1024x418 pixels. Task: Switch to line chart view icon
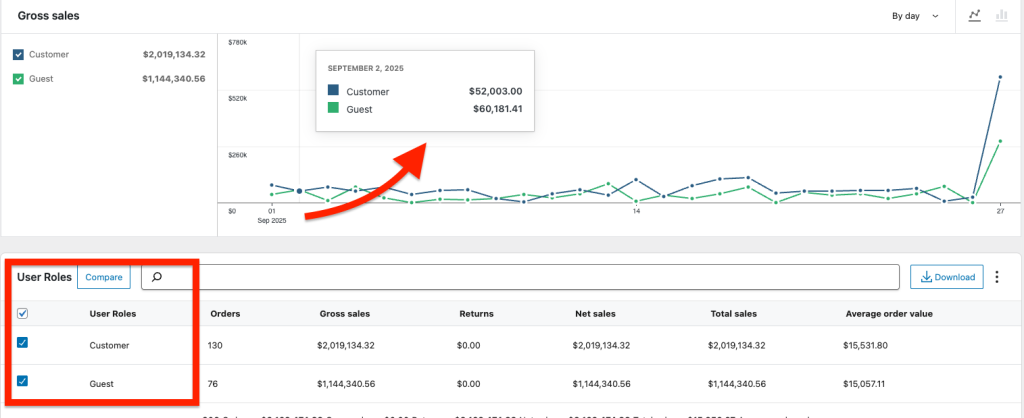pyautogui.click(x=974, y=16)
